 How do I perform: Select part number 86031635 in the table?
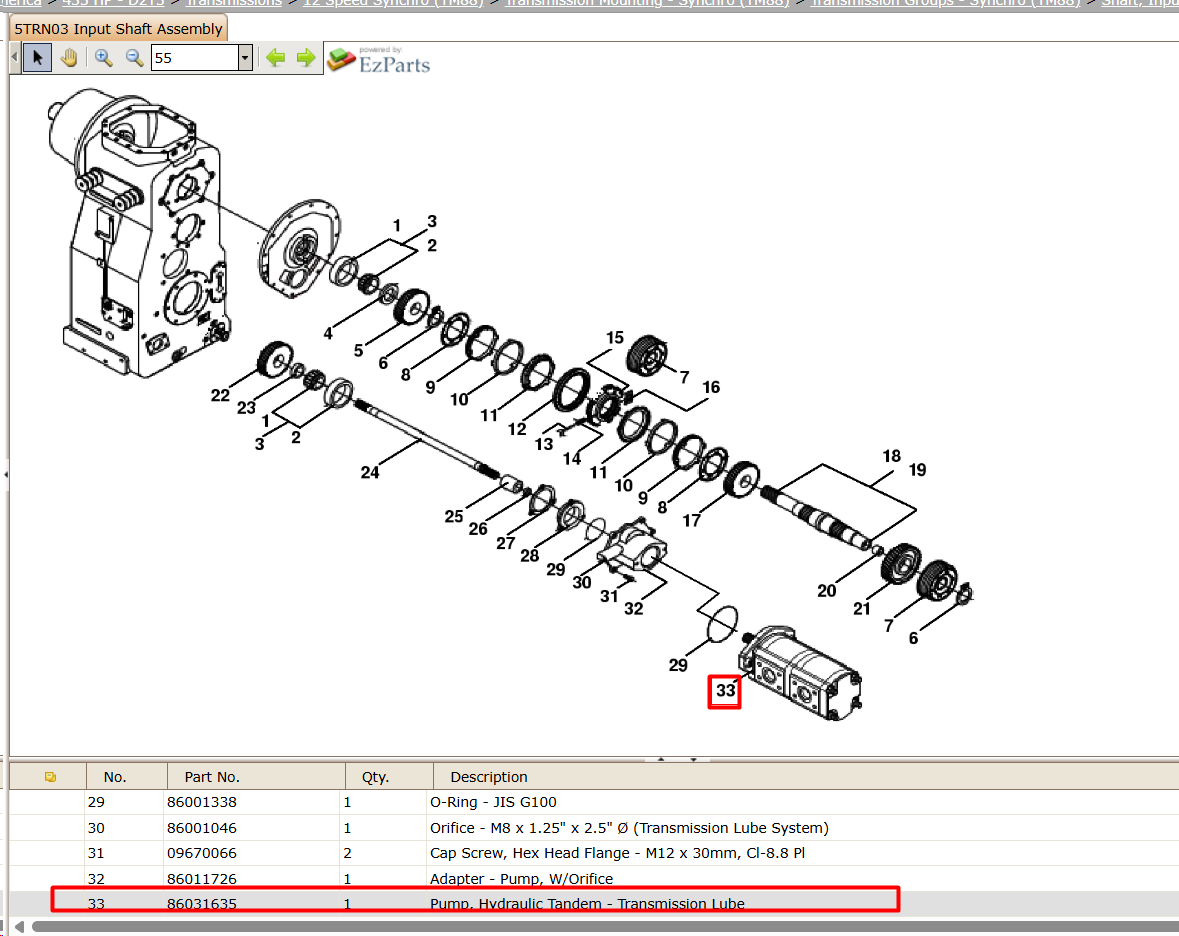click(202, 904)
